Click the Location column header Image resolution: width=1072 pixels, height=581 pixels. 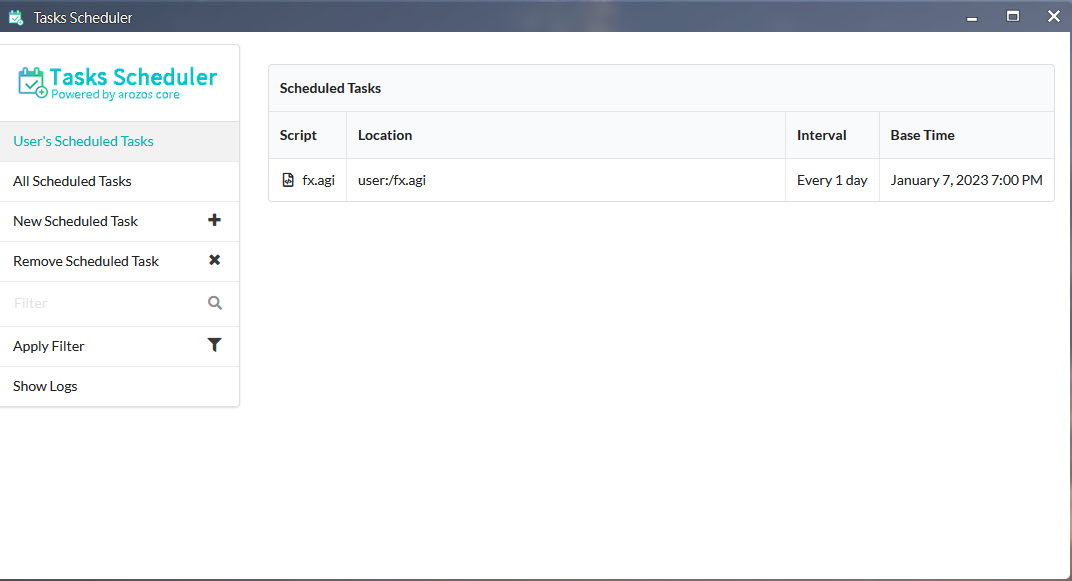tap(385, 135)
